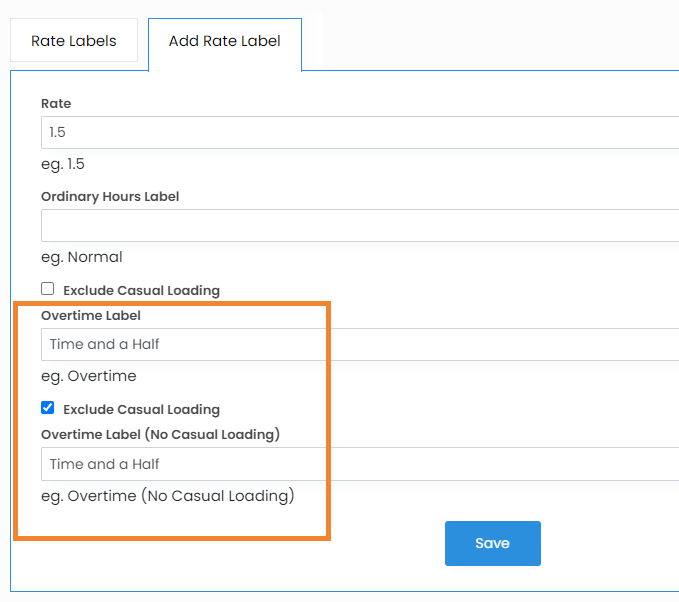This screenshot has height=602, width=679.
Task: Click the "eg. Overtime (No Casual Loading)" hint
Action: tap(167, 496)
